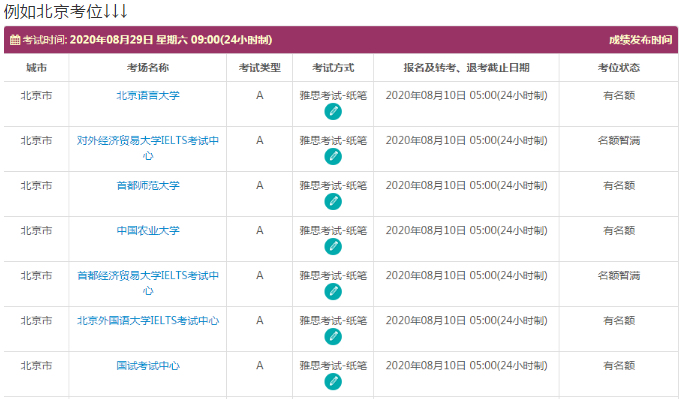679x399 pixels.
Task: Click the pencil icon in 北京外国语大学 row
Action: click(x=333, y=337)
